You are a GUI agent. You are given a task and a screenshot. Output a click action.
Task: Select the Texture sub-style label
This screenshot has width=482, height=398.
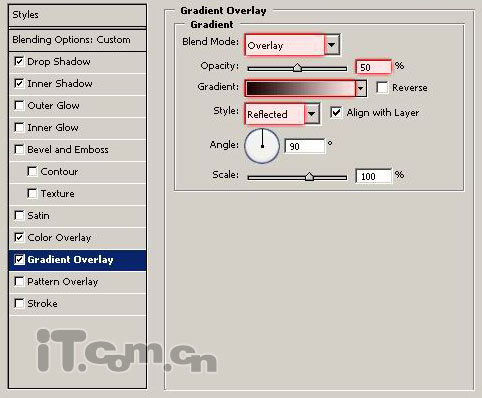click(x=57, y=193)
